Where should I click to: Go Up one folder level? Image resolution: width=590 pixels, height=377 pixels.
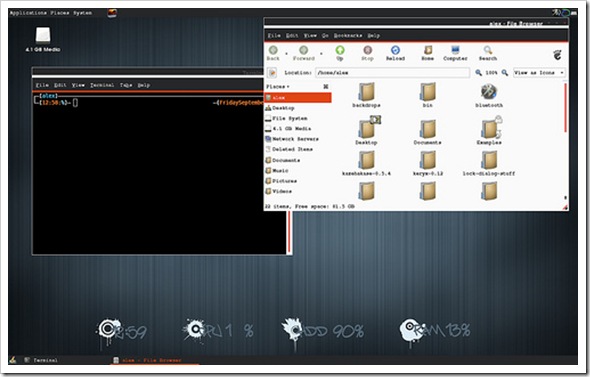coord(339,53)
